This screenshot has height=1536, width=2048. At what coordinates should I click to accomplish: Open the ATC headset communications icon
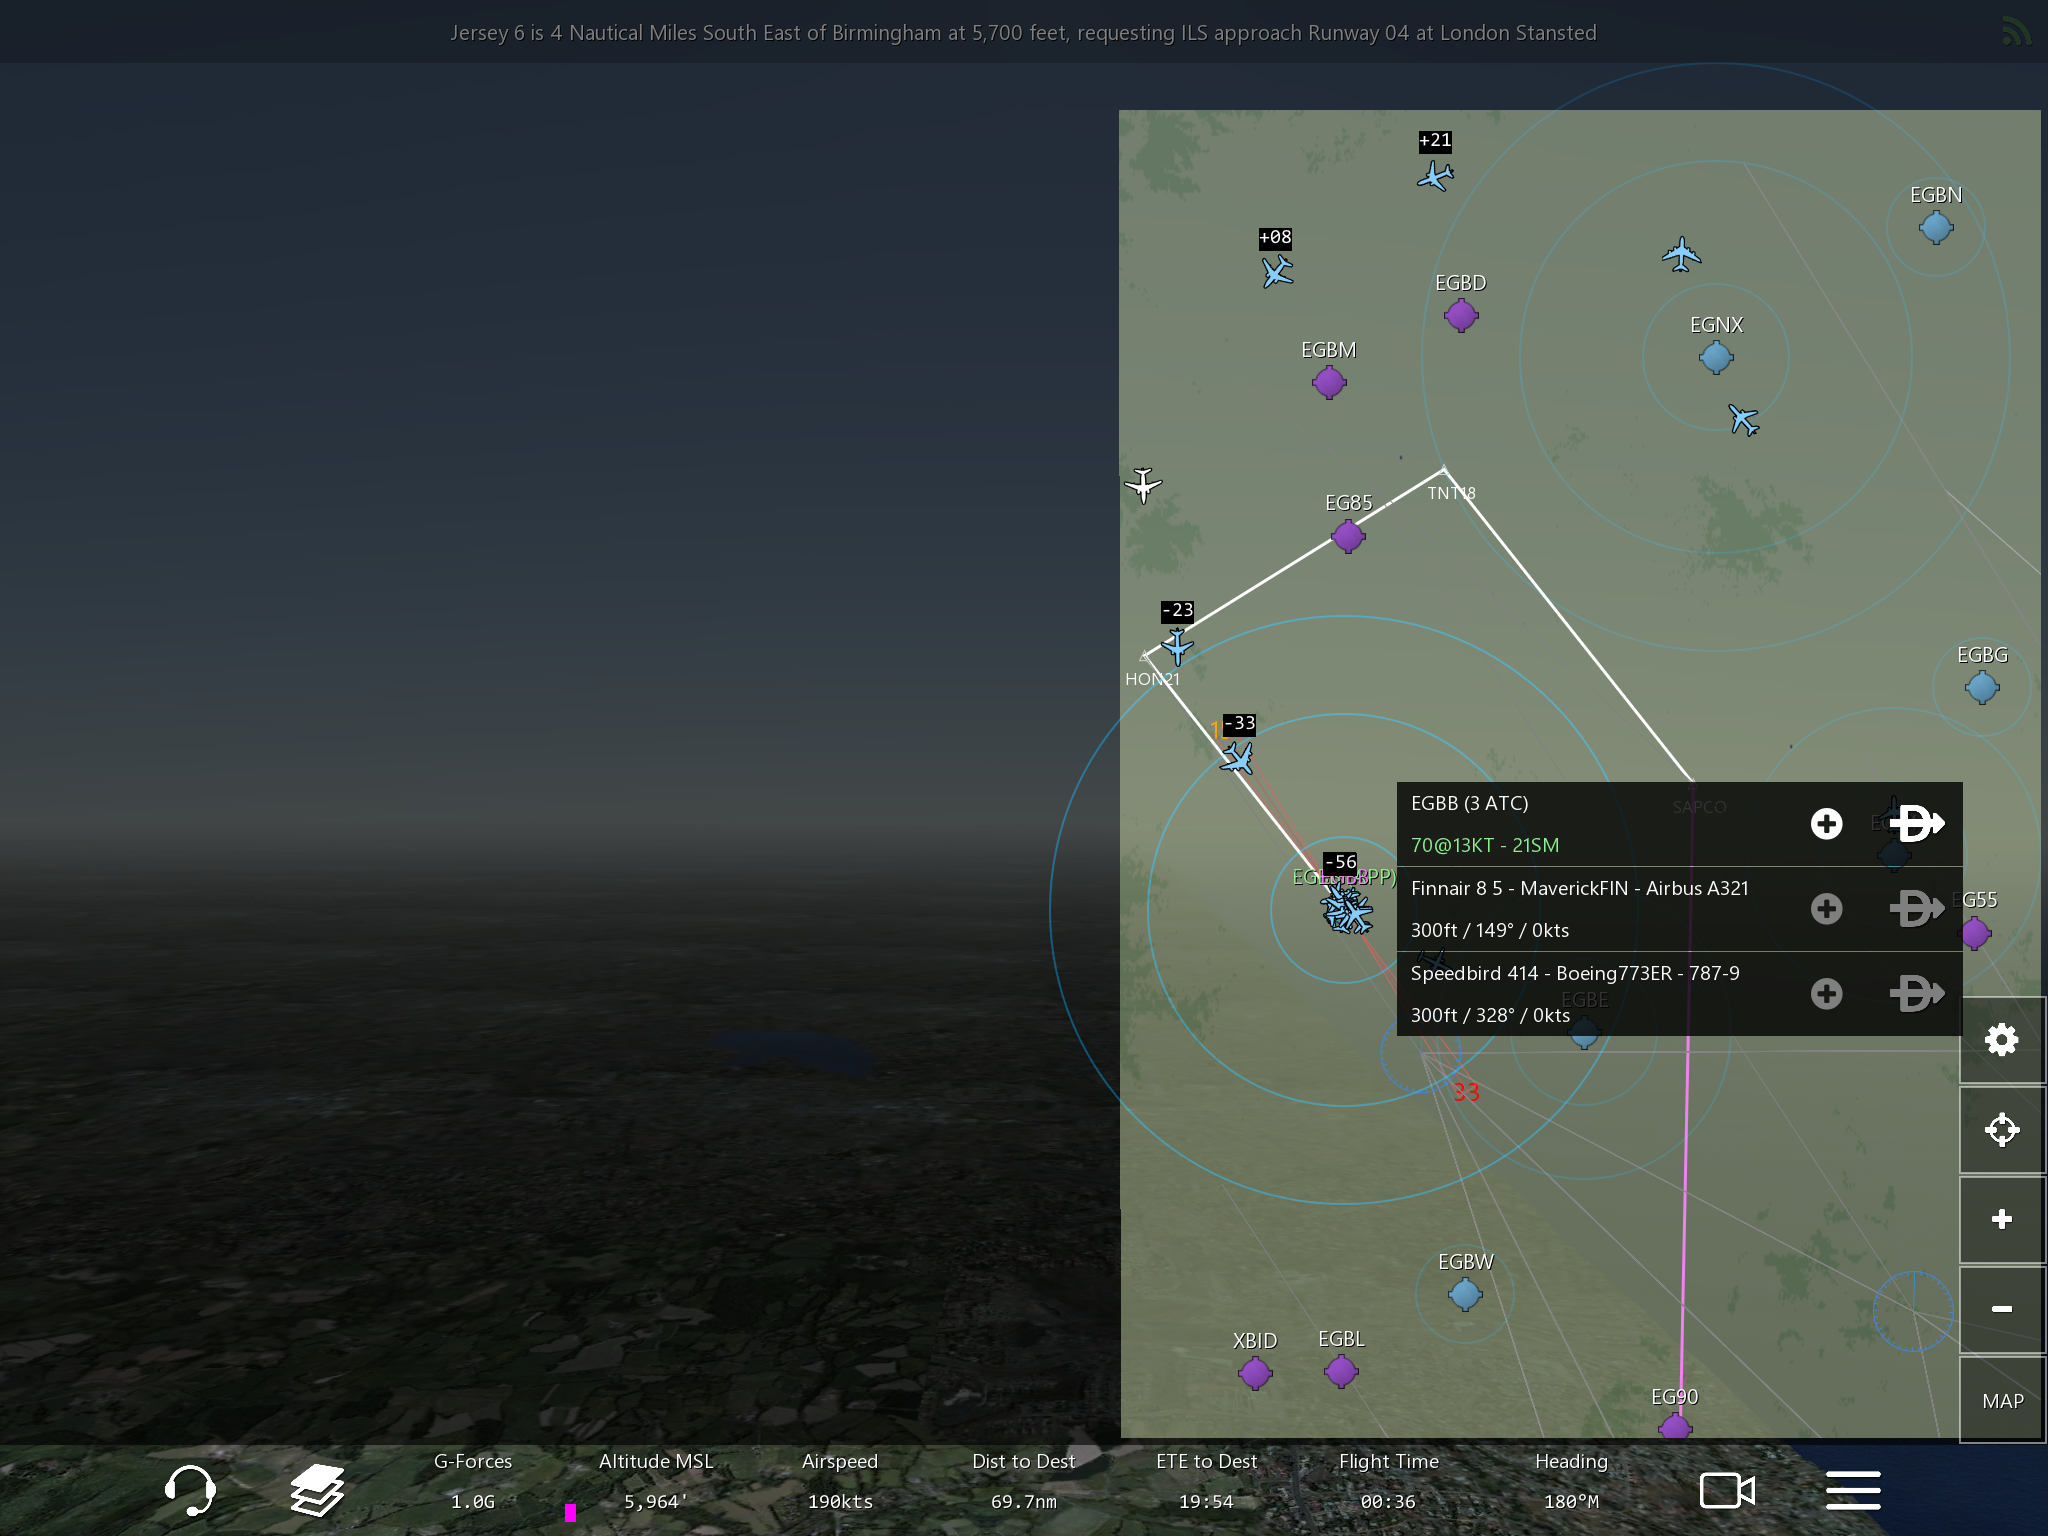[190, 1490]
